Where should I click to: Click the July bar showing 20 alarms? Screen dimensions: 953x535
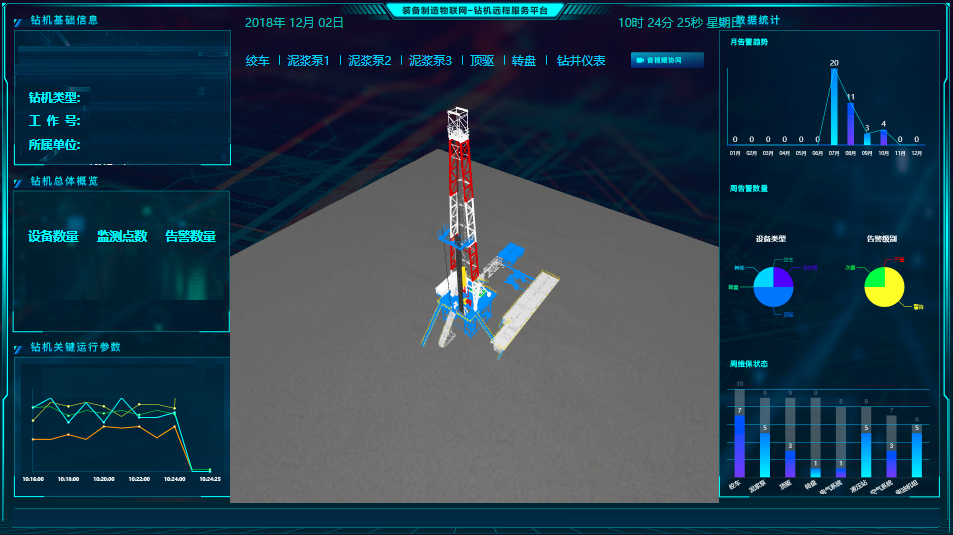point(834,108)
